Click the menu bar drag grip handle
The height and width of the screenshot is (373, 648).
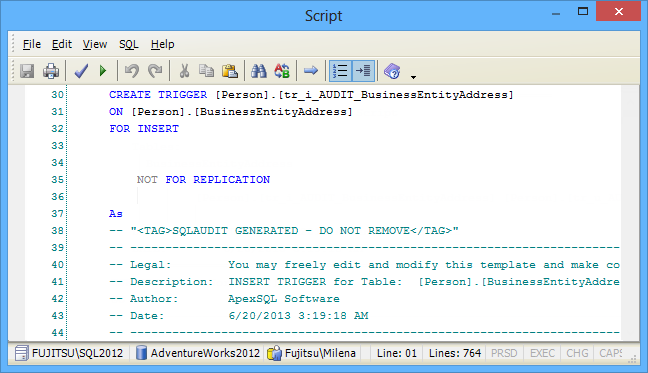(x=13, y=44)
